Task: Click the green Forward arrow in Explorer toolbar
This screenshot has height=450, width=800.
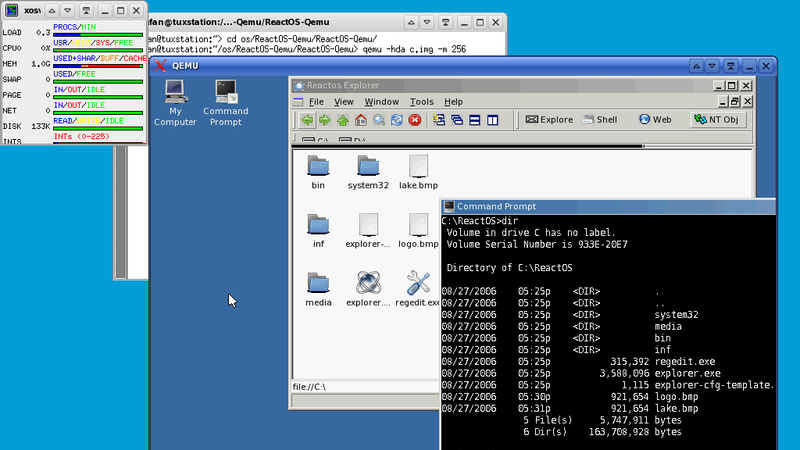Action: tap(326, 120)
